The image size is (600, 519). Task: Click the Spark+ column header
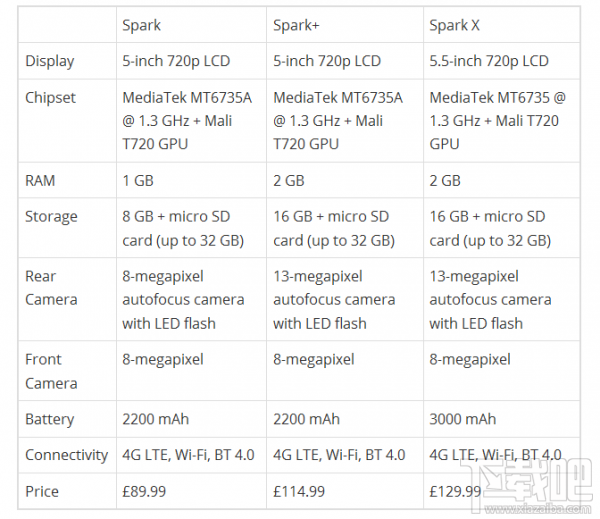click(x=296, y=26)
